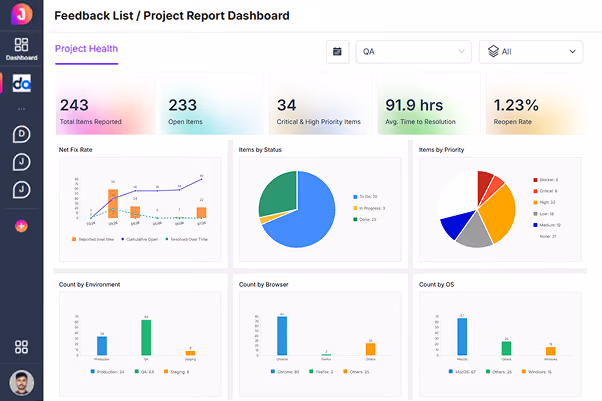602x401 pixels.
Task: Toggle MacOS: 67 legend item
Action: pyautogui.click(x=463, y=372)
